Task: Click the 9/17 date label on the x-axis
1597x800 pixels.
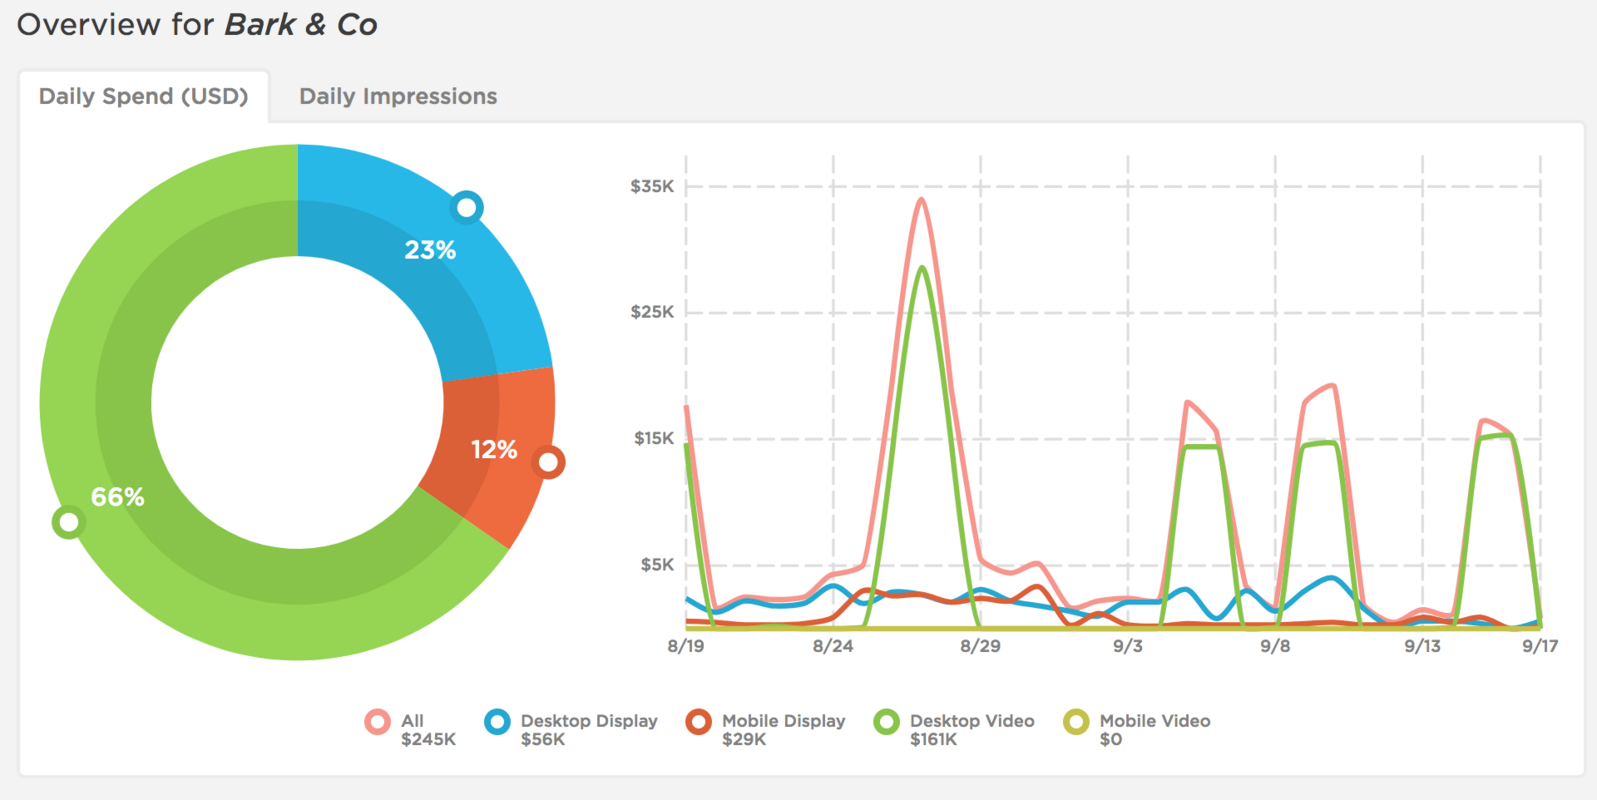Action: tap(1540, 646)
